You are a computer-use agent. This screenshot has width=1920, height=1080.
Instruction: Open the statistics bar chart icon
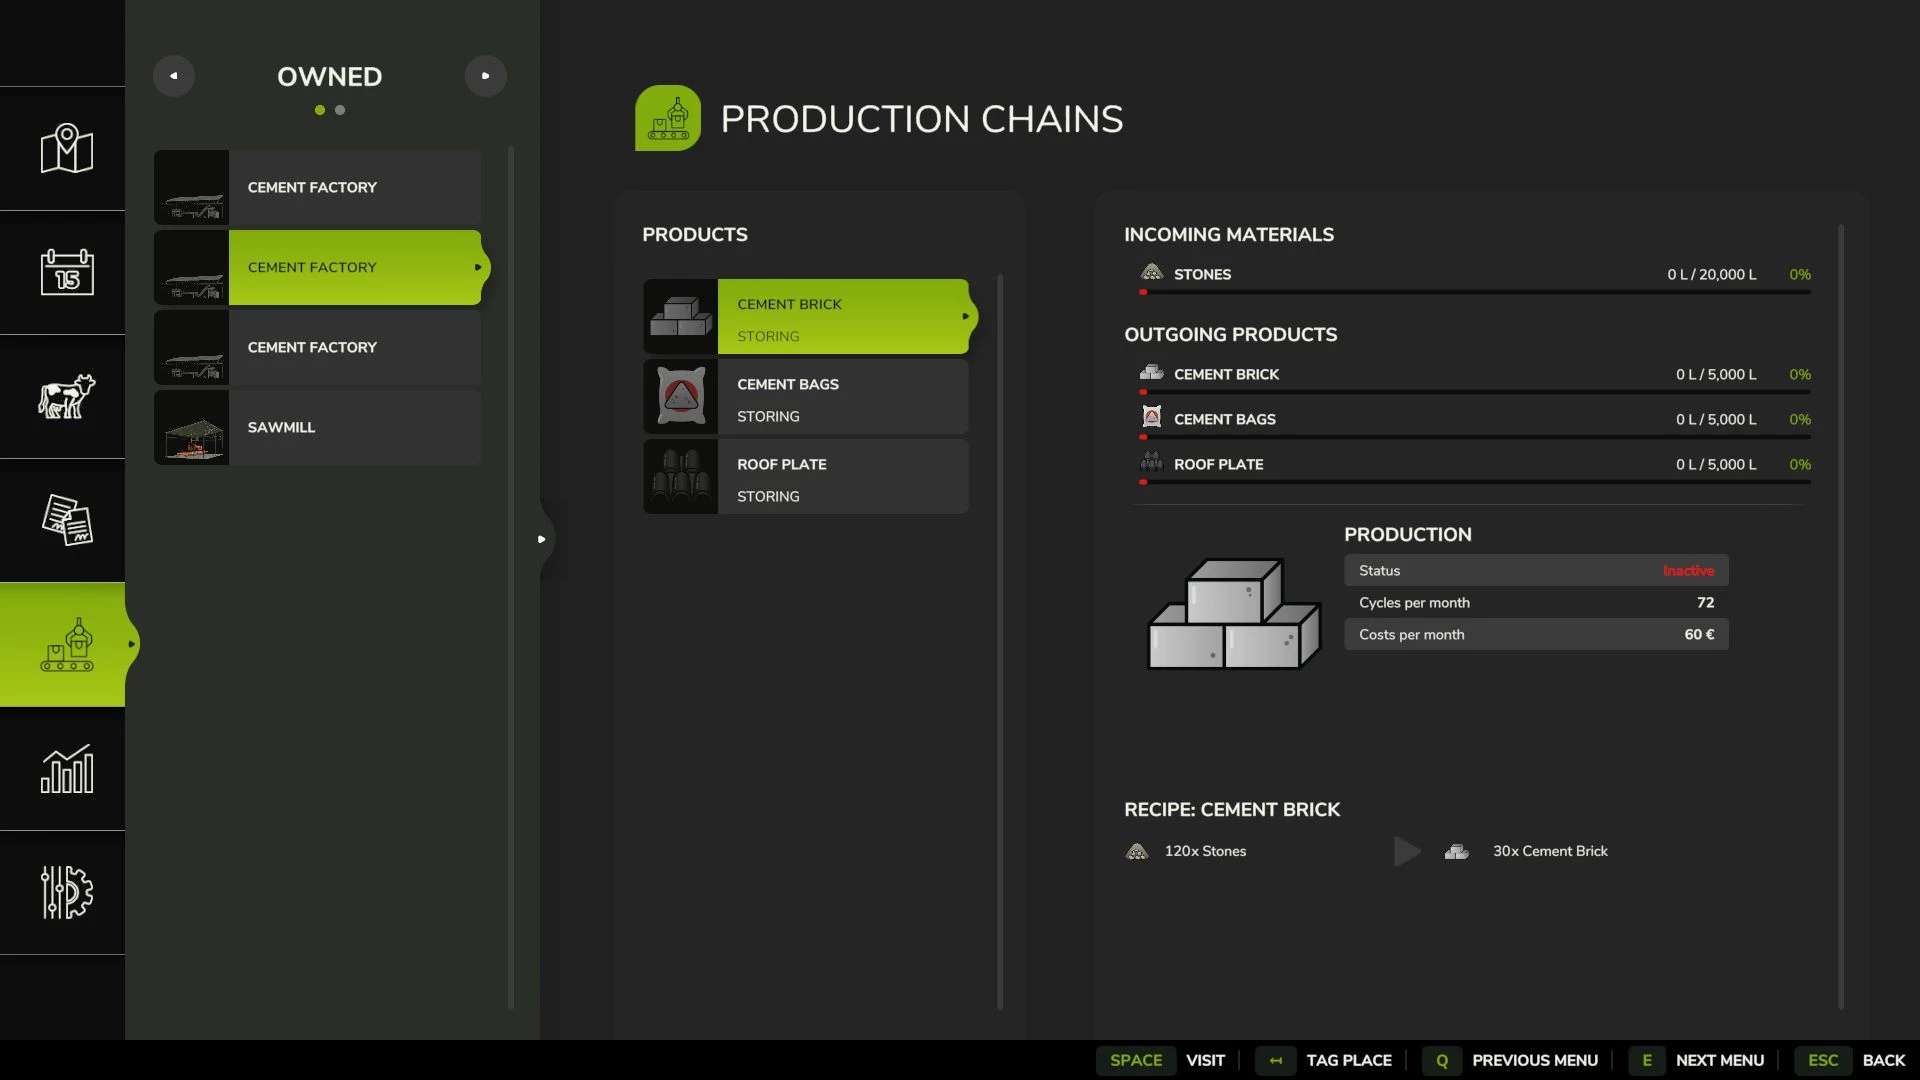66,768
